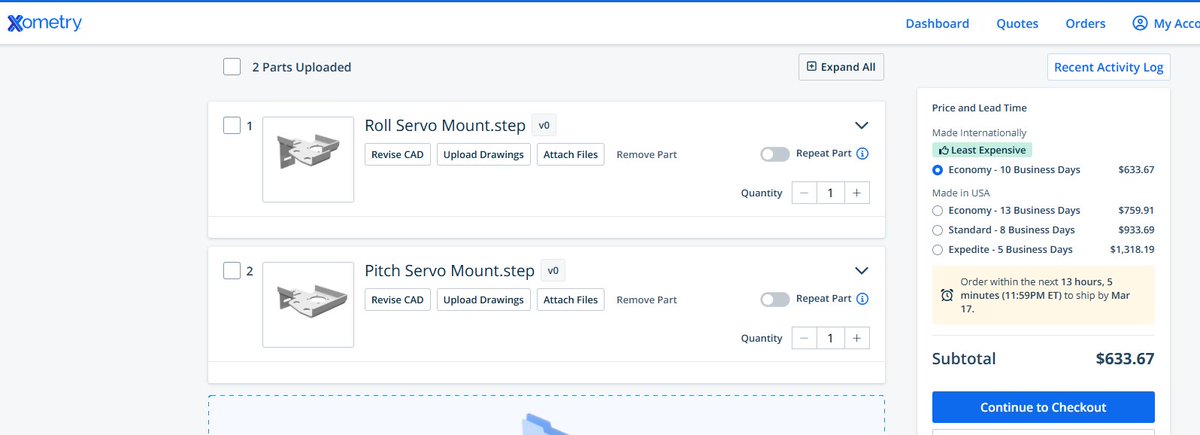This screenshot has width=1200, height=435.
Task: Click Continue to Checkout
Action: pos(1043,407)
